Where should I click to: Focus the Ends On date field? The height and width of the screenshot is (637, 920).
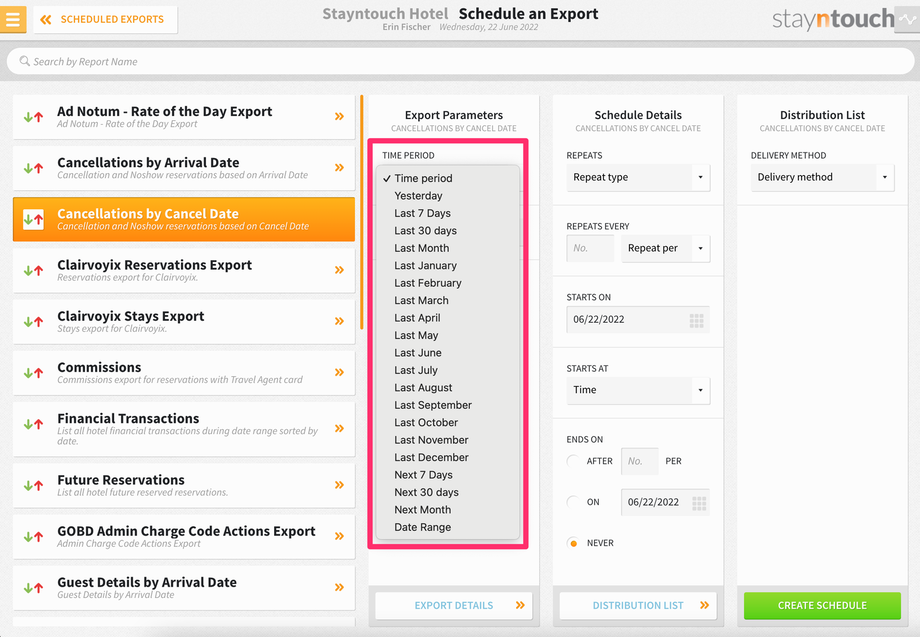[x=665, y=502]
